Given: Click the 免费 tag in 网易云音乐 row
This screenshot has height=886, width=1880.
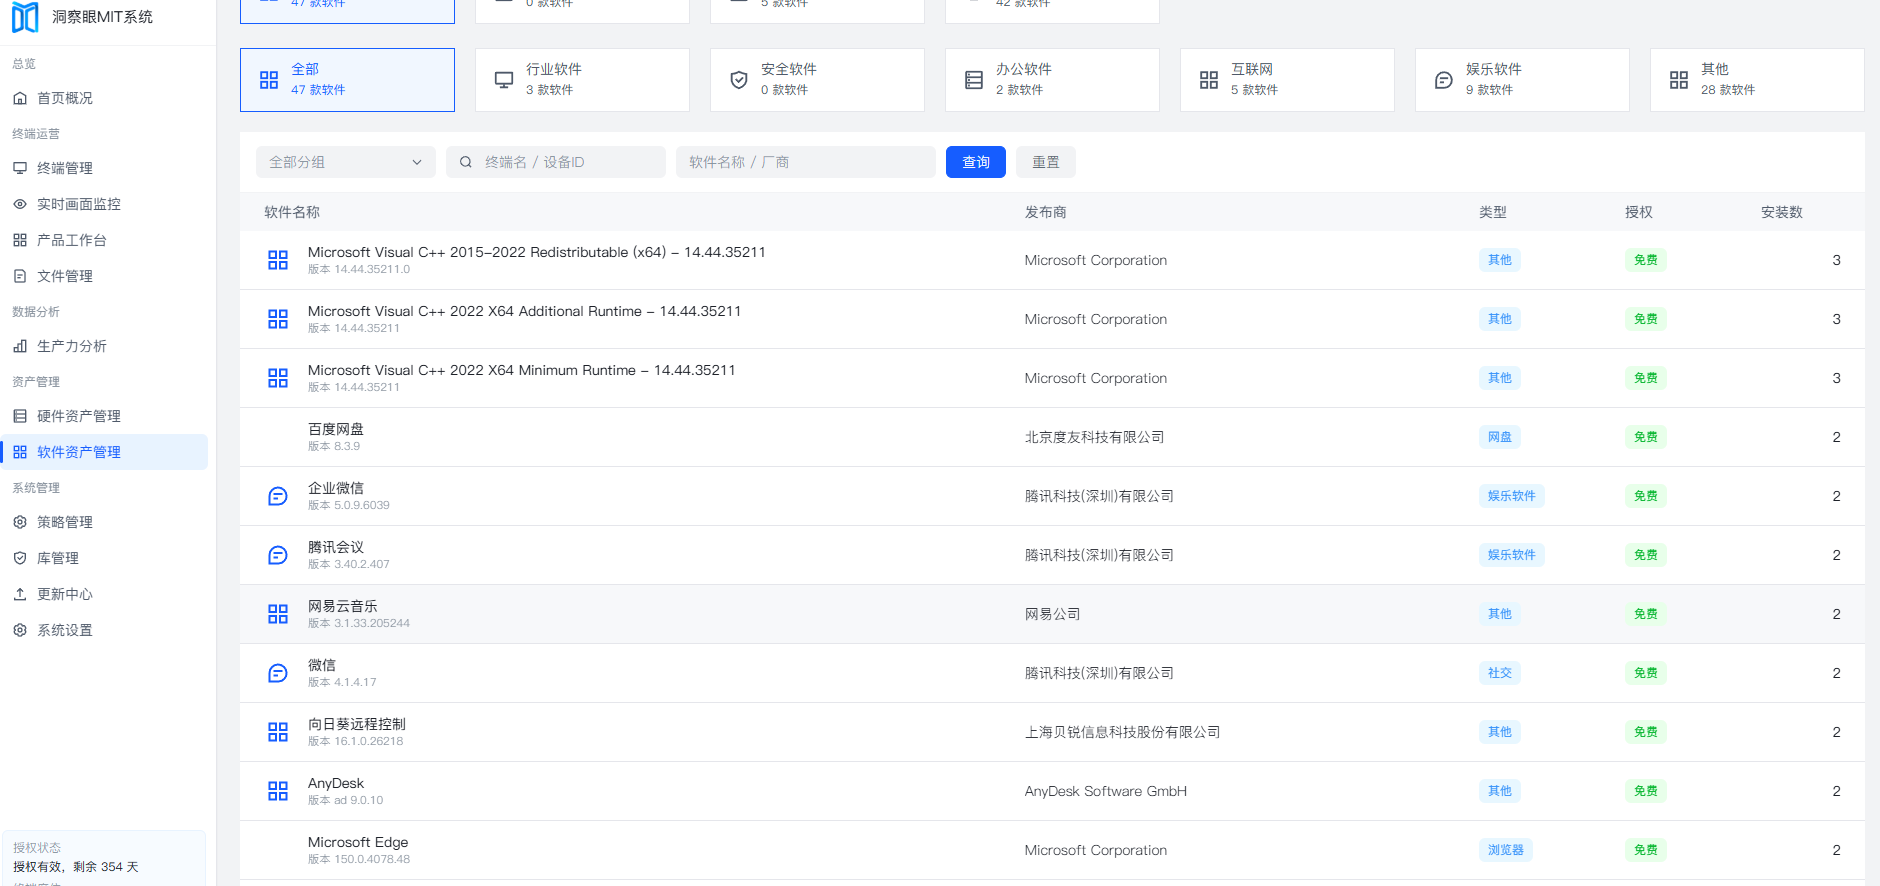Looking at the screenshot, I should pyautogui.click(x=1646, y=614).
